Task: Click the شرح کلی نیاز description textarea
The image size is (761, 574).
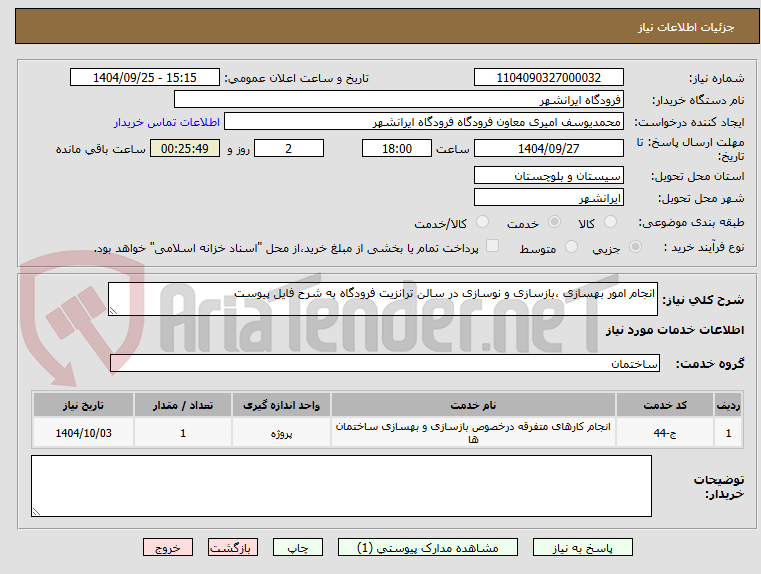Action: (382, 299)
